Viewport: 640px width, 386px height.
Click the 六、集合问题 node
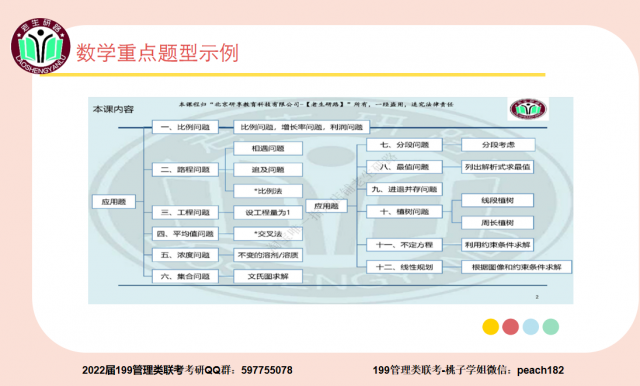tap(185, 276)
